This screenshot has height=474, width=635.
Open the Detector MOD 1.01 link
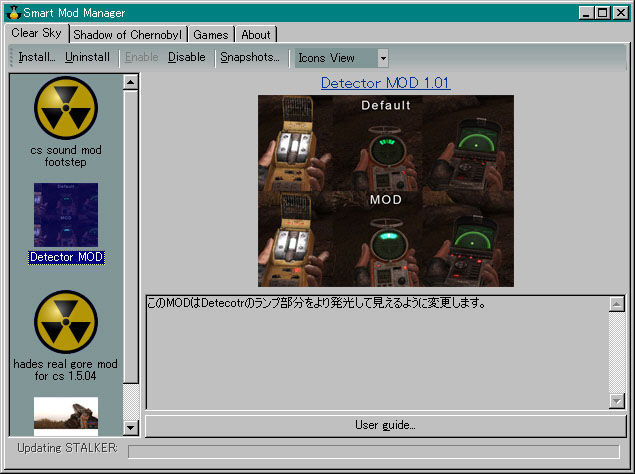386,83
